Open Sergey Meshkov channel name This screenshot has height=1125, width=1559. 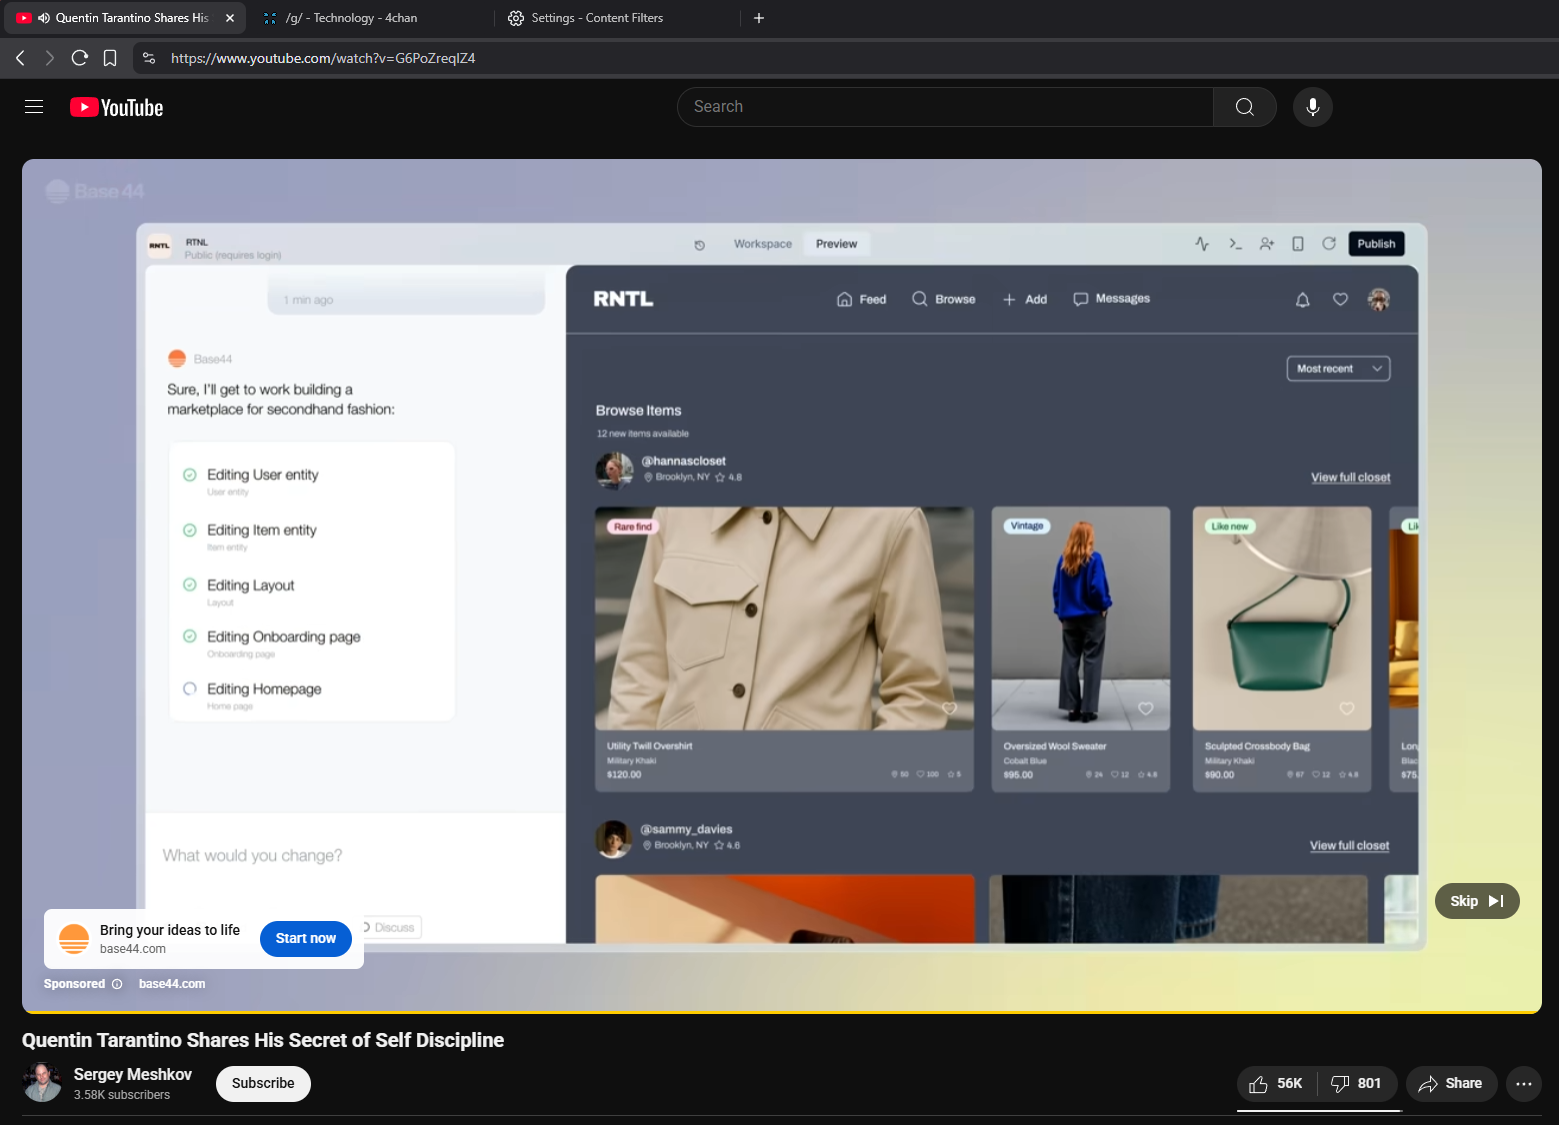[133, 1074]
